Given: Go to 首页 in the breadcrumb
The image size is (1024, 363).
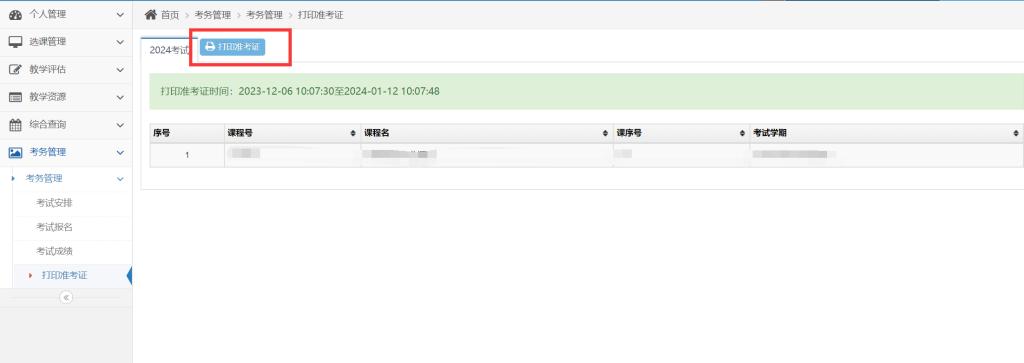Looking at the screenshot, I should (170, 15).
